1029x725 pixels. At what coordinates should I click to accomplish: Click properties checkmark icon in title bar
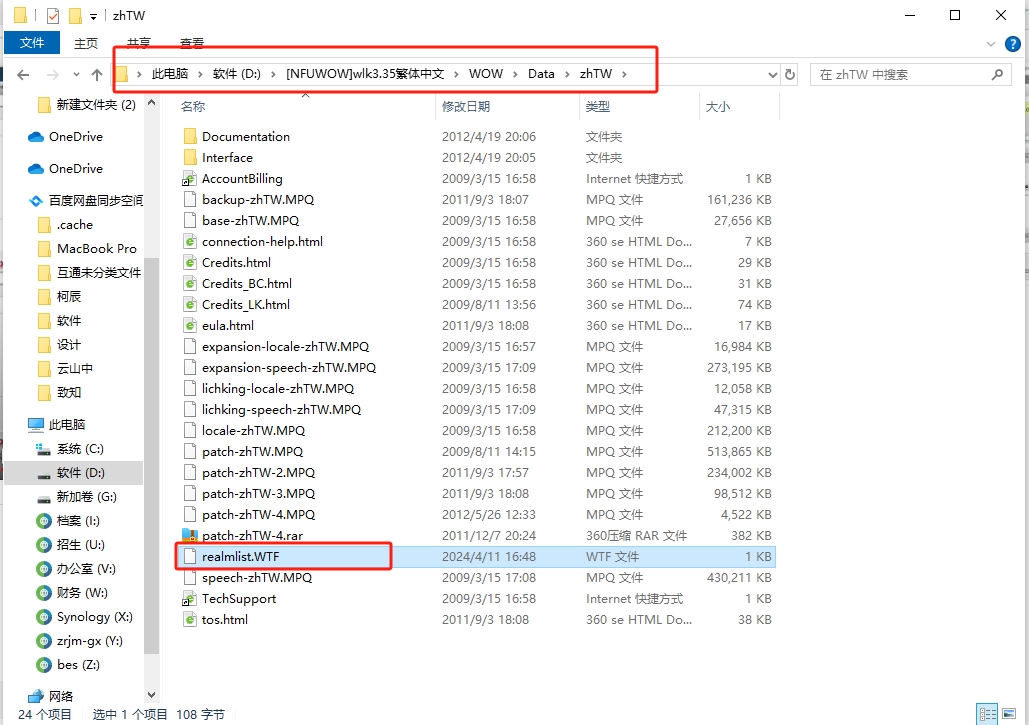[53, 15]
